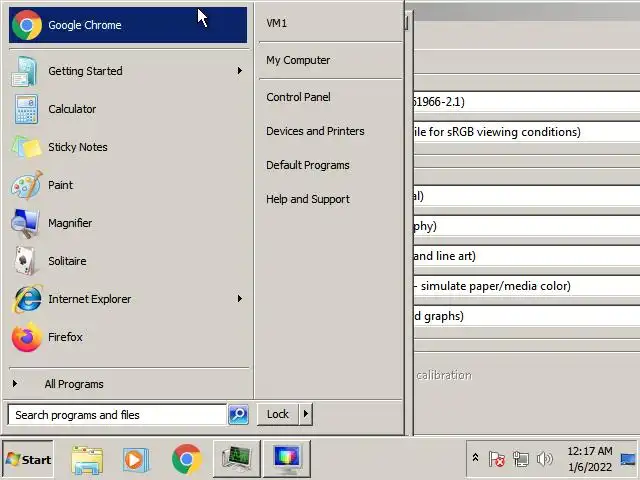Screen dimensions: 640x480
Task: Open Control Panel
Action: click(x=298, y=97)
